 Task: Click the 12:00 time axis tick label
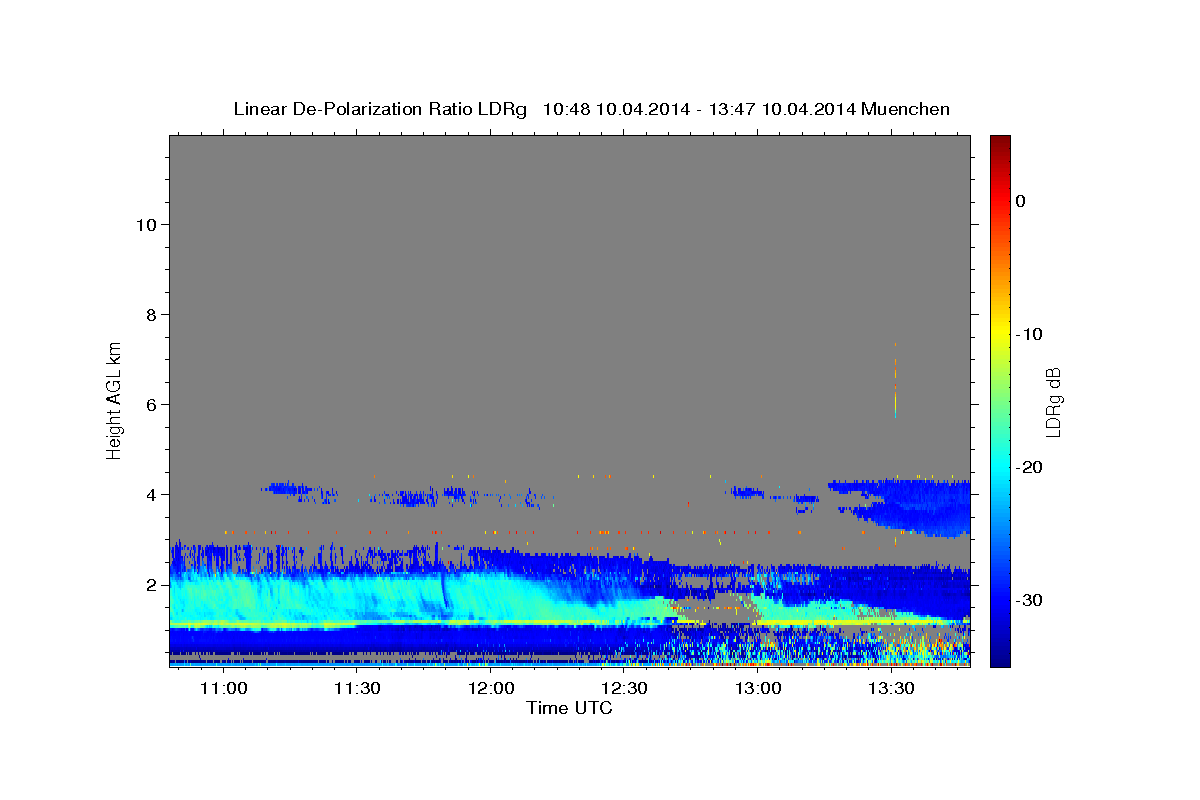click(x=491, y=688)
